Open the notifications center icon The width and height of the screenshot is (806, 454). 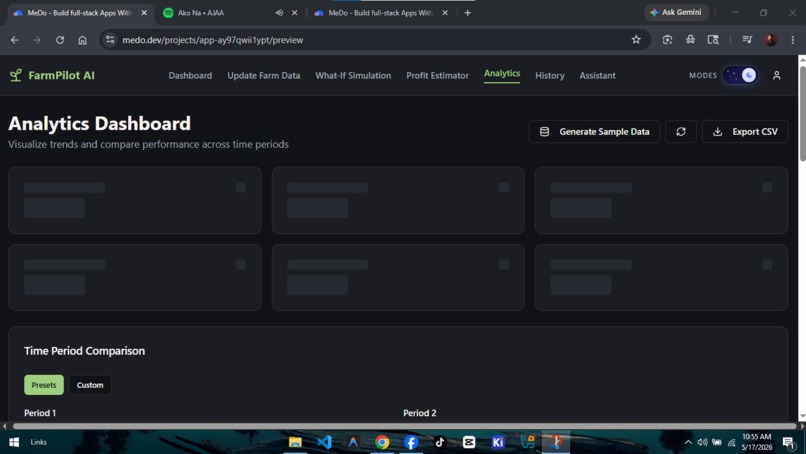(x=789, y=442)
